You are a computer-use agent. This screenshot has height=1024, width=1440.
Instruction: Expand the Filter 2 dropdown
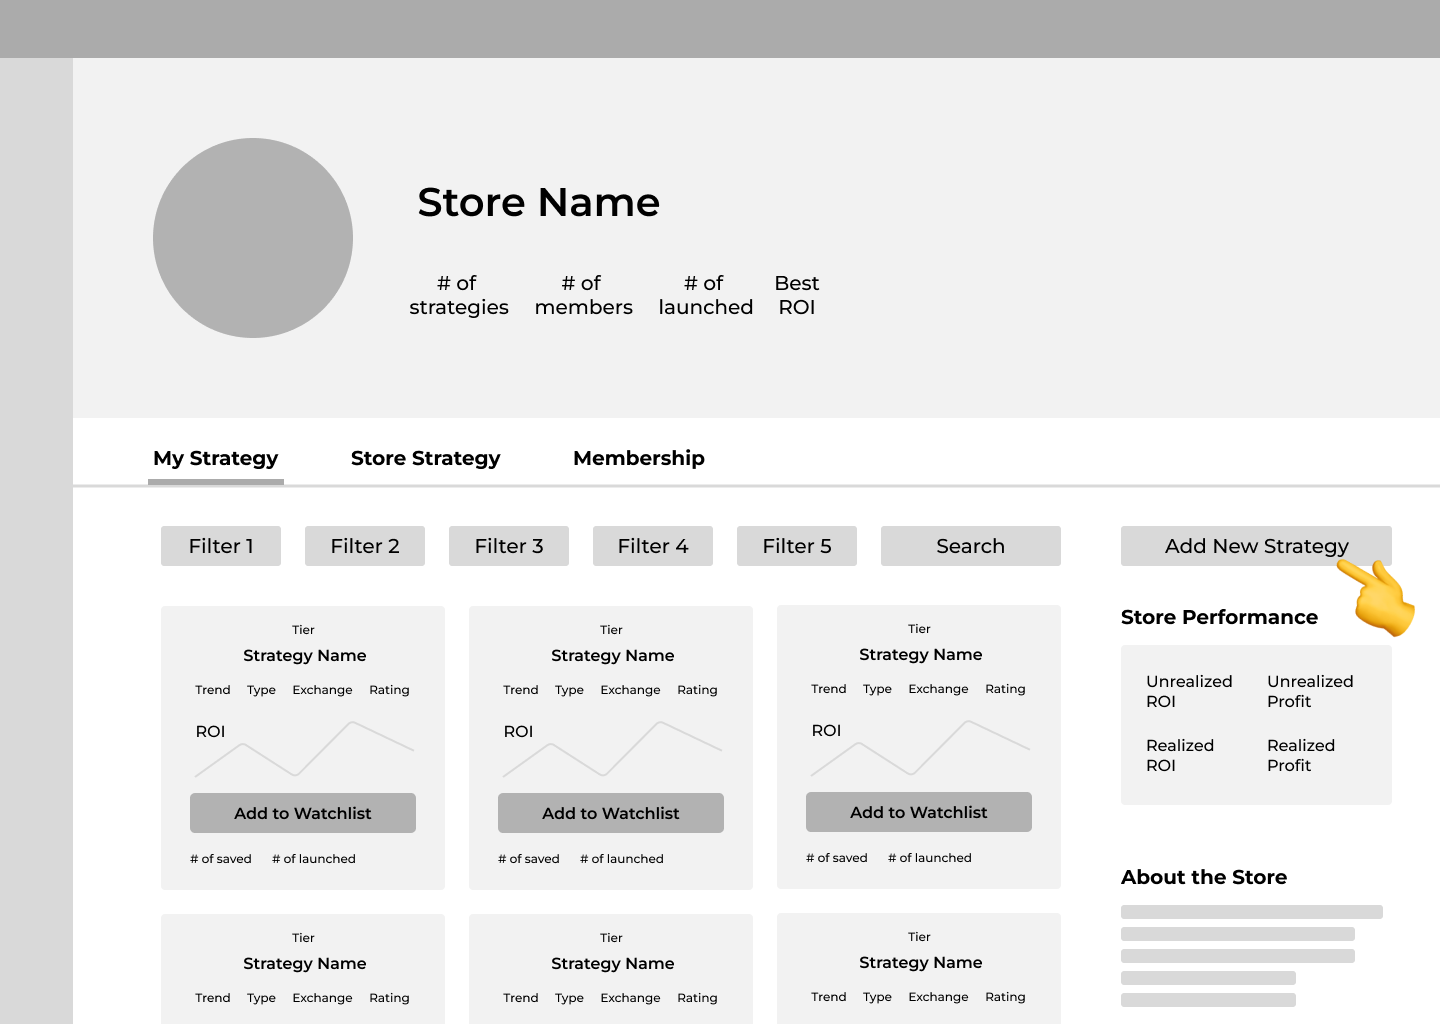click(x=365, y=546)
